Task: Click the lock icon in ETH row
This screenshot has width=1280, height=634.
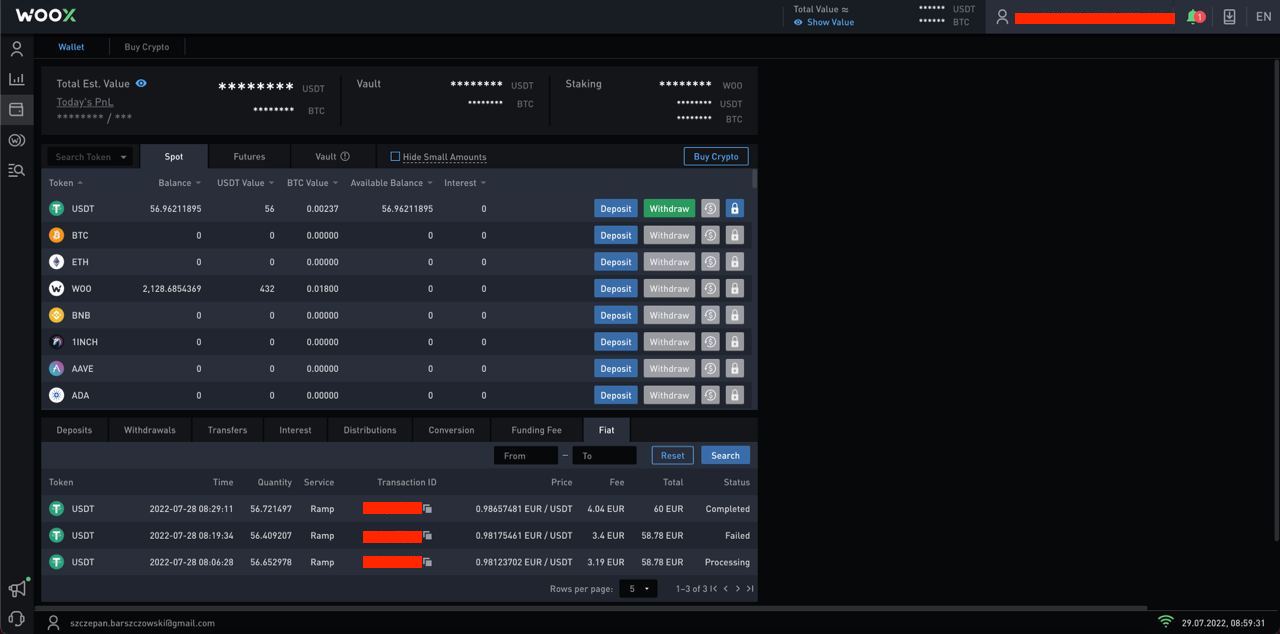Action: 735,262
